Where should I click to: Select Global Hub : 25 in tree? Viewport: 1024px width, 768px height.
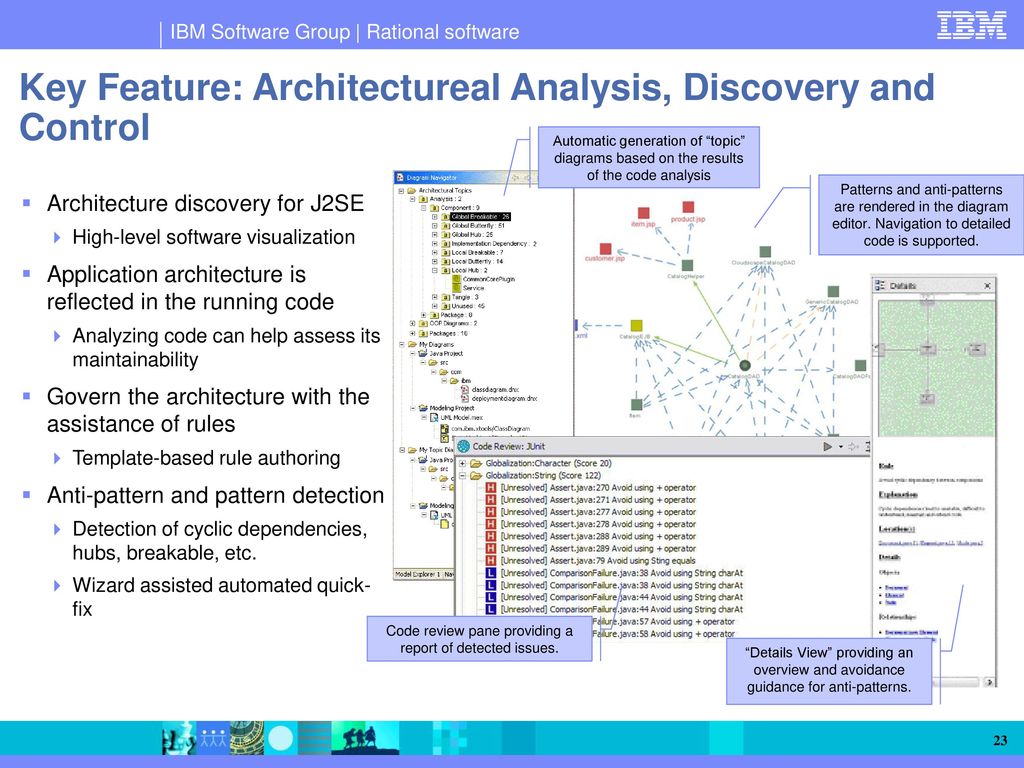(x=472, y=234)
